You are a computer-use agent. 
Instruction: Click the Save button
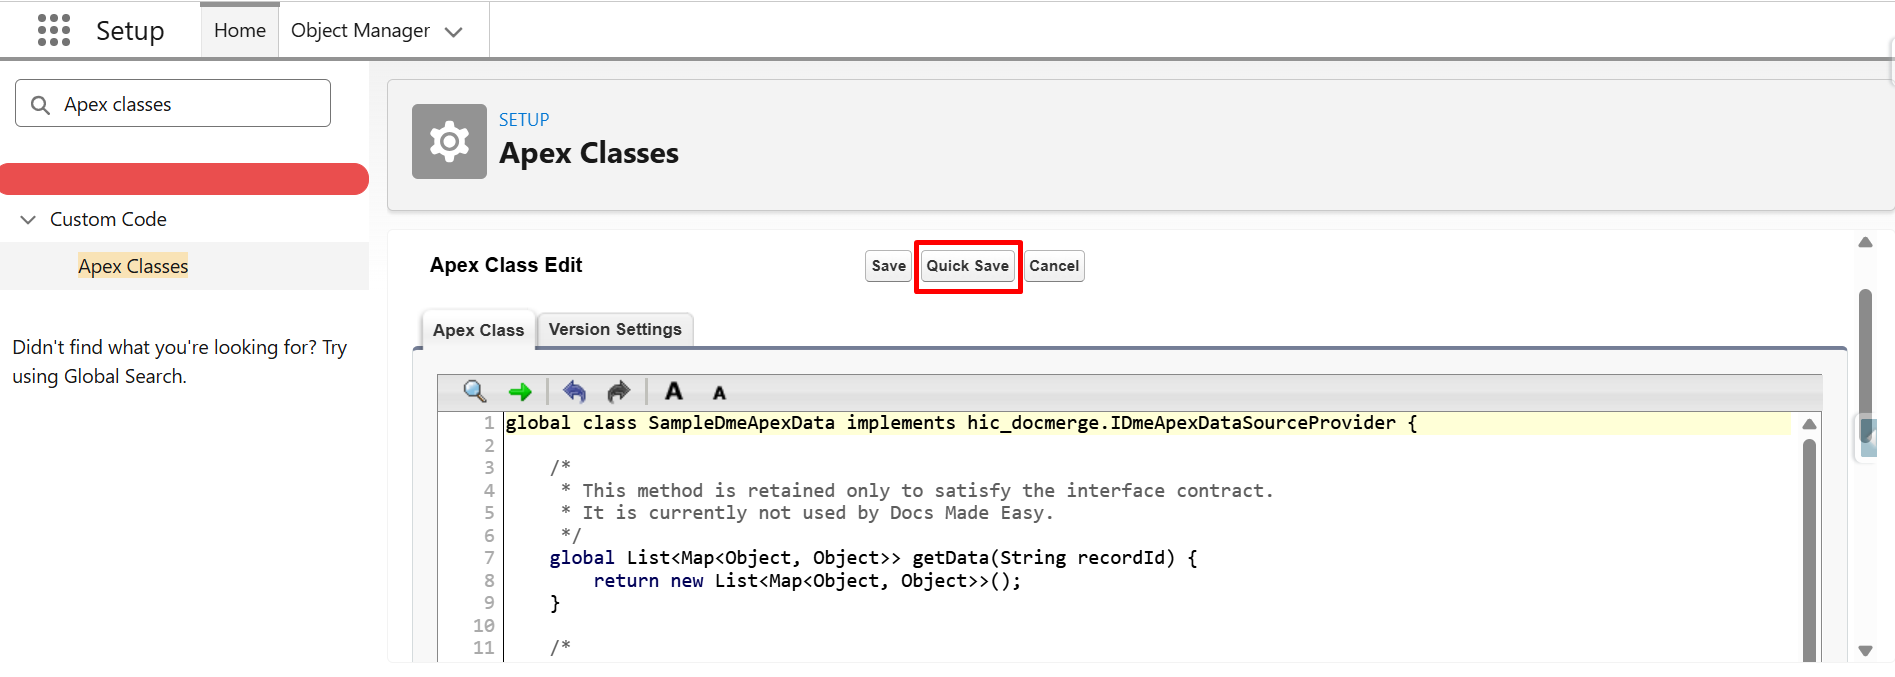coord(888,266)
